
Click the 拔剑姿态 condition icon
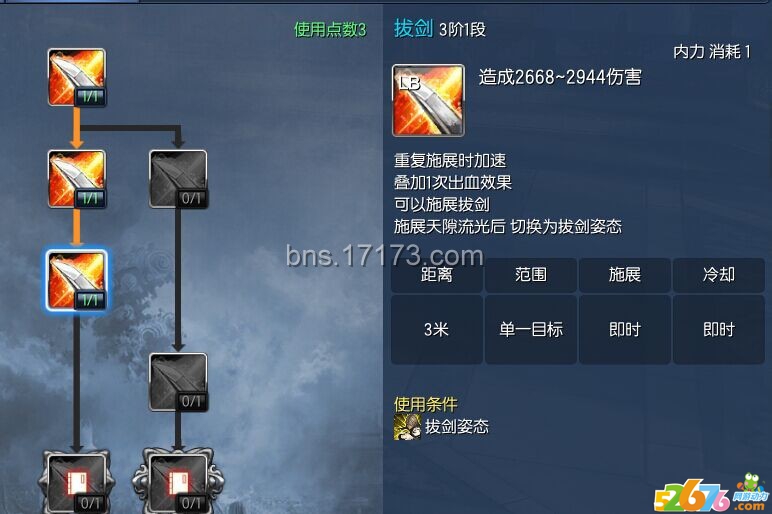point(407,426)
